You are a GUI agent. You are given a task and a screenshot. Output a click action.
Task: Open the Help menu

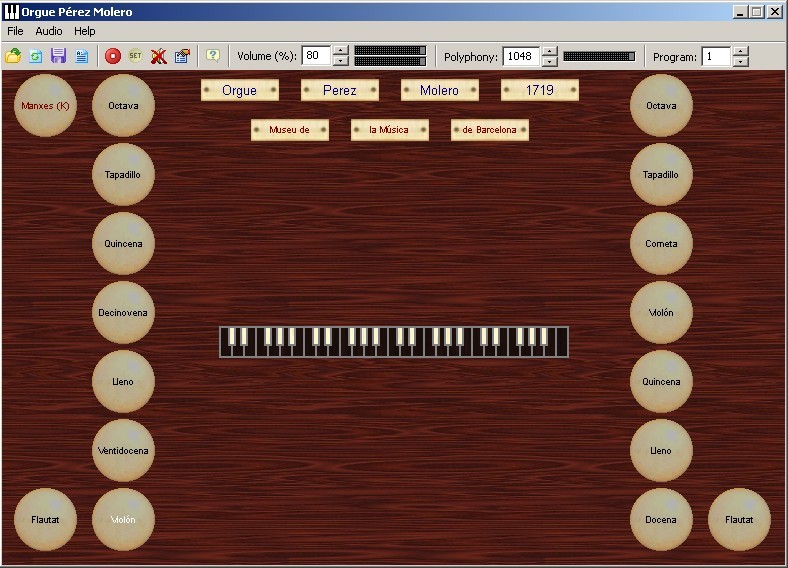[x=84, y=31]
